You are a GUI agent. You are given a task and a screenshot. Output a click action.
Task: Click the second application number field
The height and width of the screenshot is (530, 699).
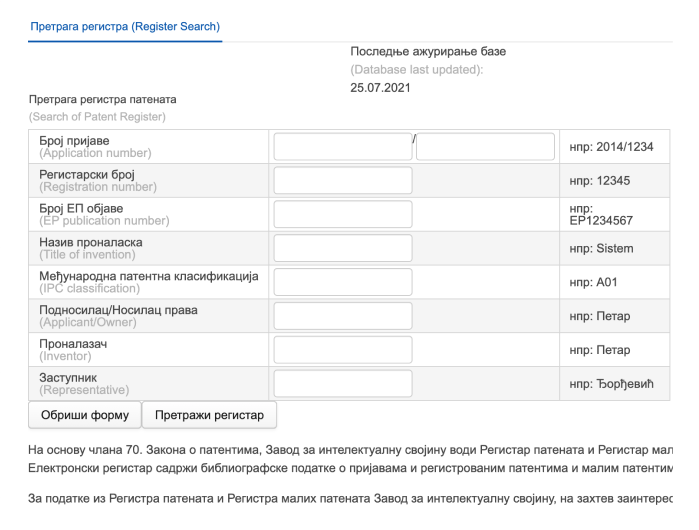click(485, 146)
